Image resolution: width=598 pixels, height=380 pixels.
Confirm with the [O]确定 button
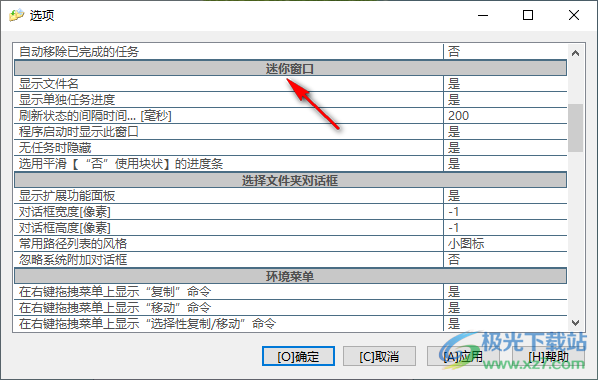pos(298,356)
